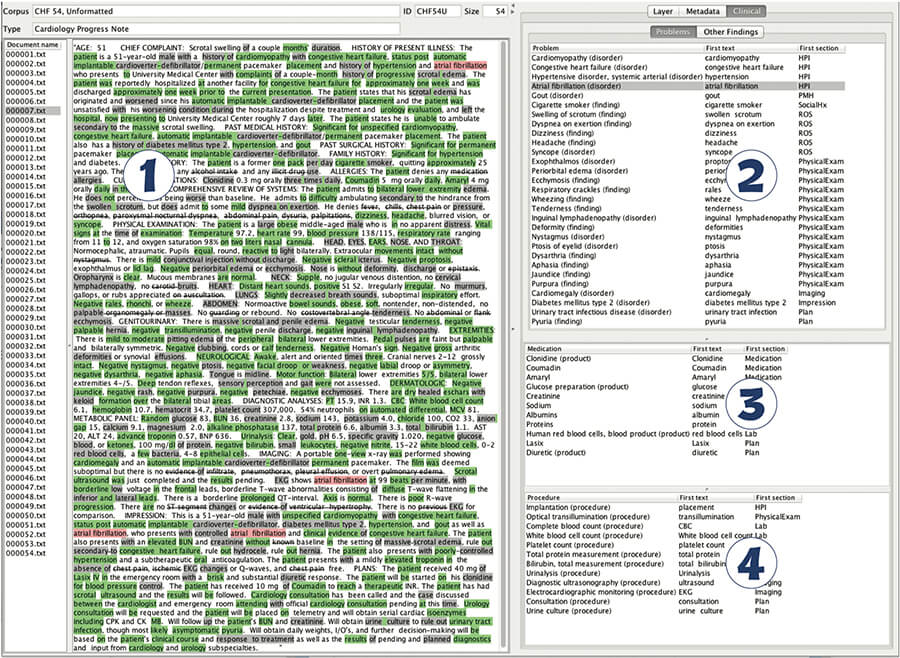Select the Pyuria (finding) row

coord(688,322)
